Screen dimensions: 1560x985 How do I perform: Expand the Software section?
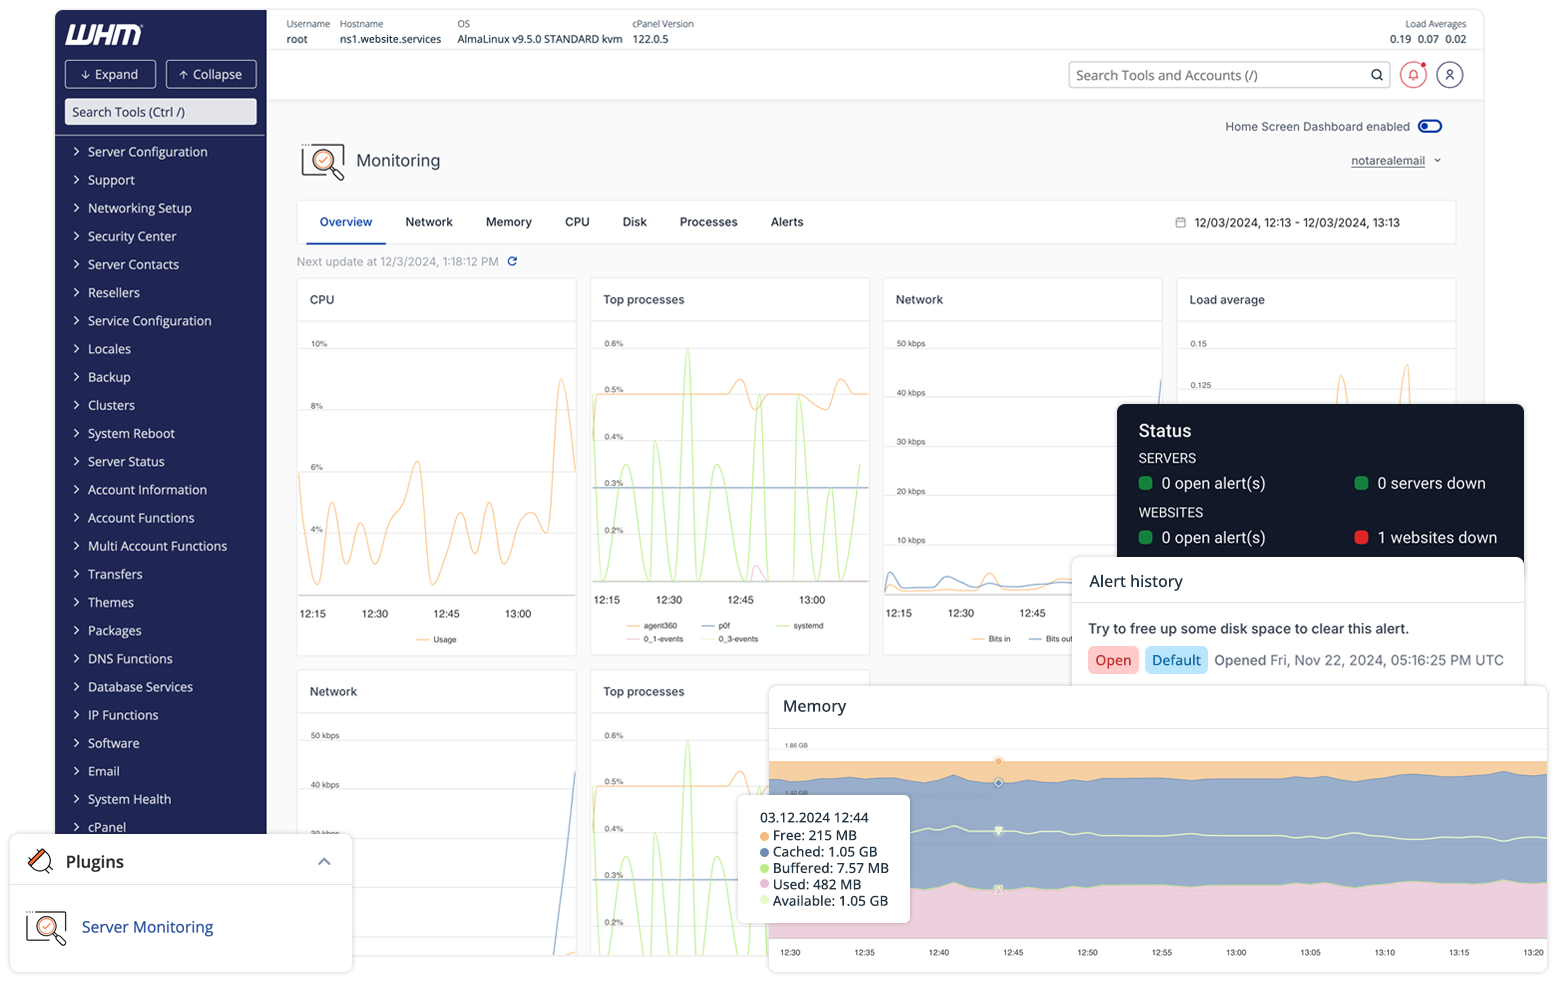[x=113, y=743]
